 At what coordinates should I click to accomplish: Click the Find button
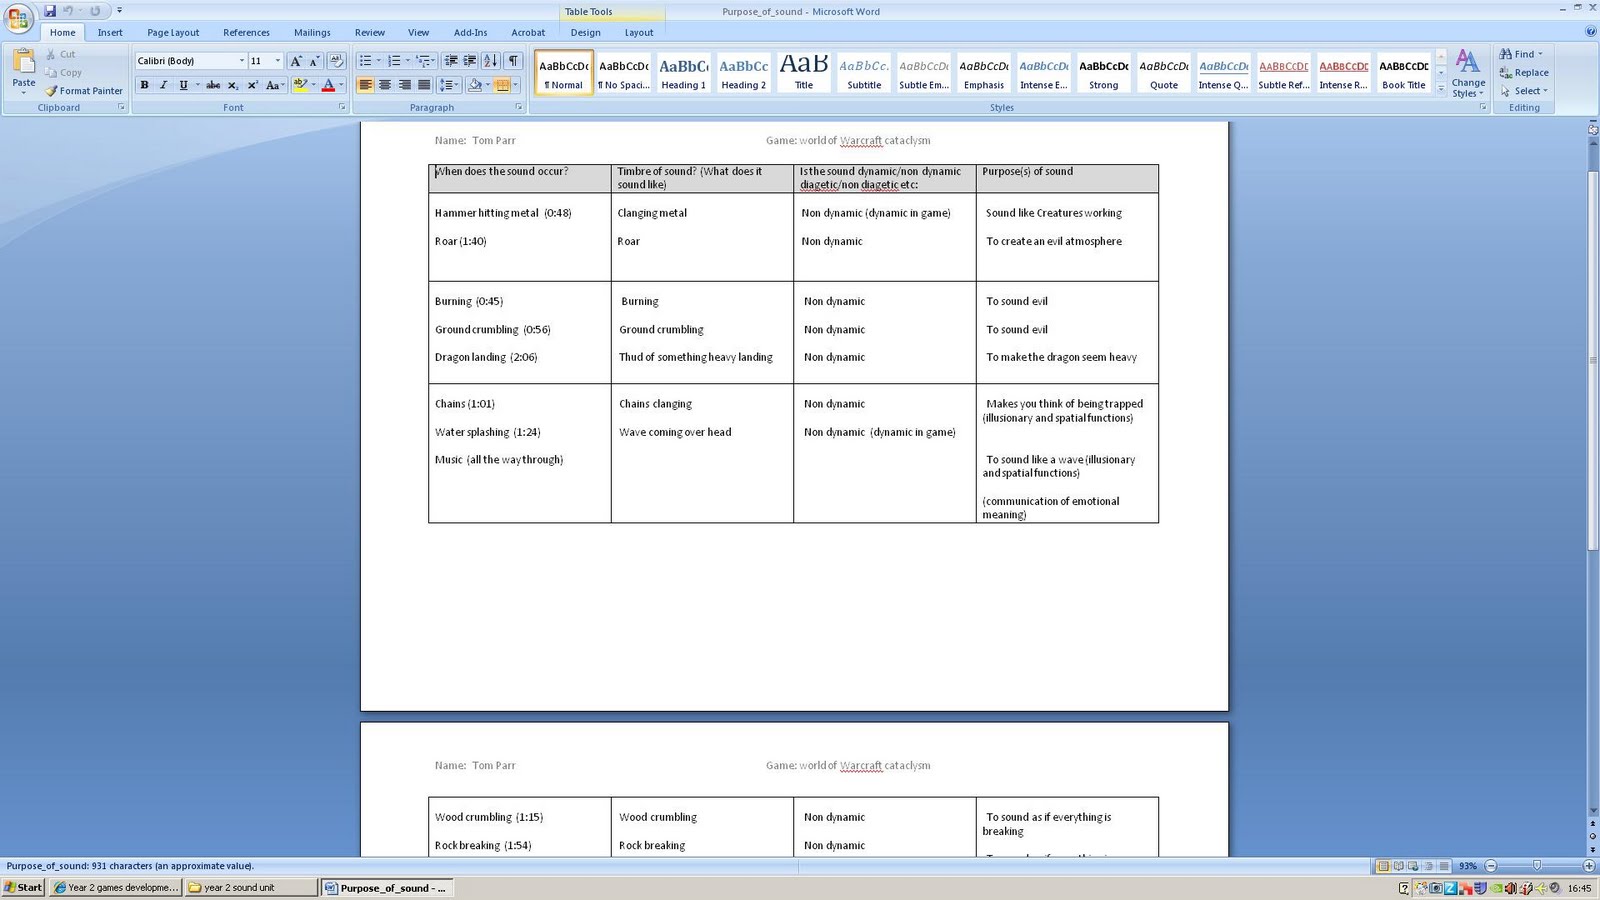pos(1522,54)
